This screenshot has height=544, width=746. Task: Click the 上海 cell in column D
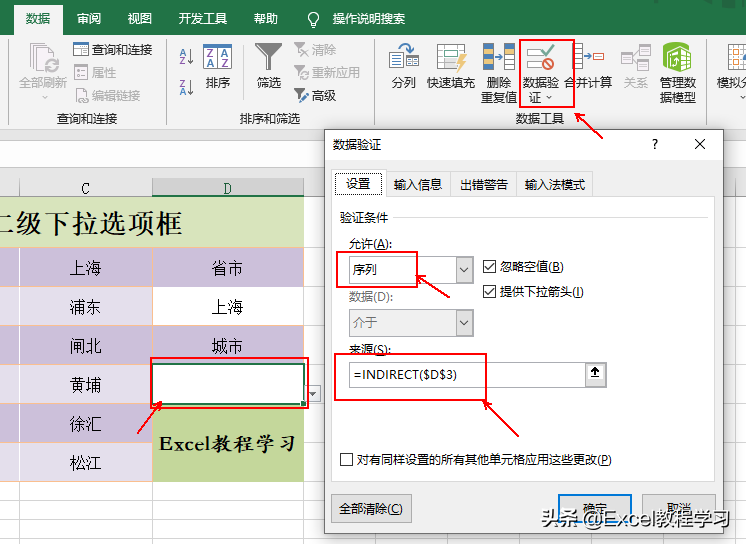pyautogui.click(x=227, y=307)
